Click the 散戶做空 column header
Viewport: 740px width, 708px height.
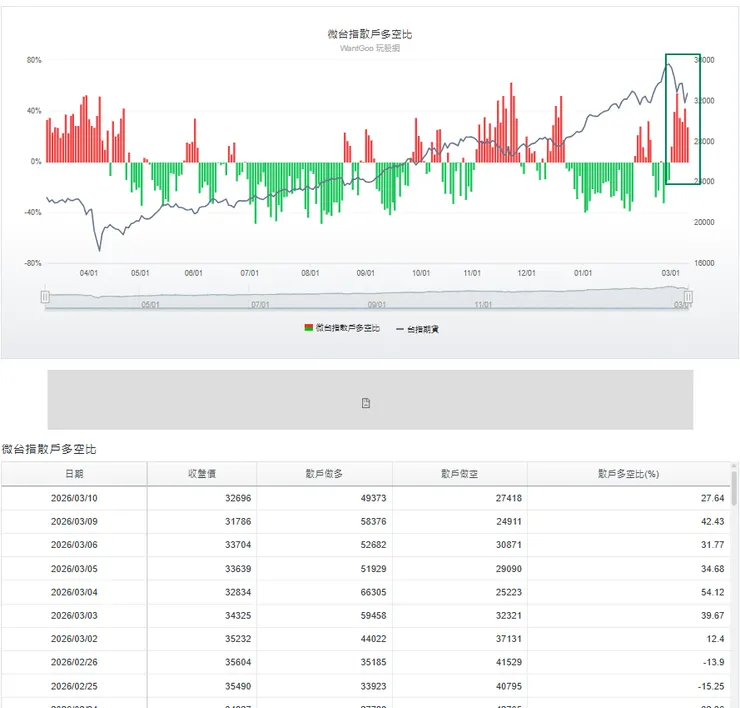[x=460, y=473]
